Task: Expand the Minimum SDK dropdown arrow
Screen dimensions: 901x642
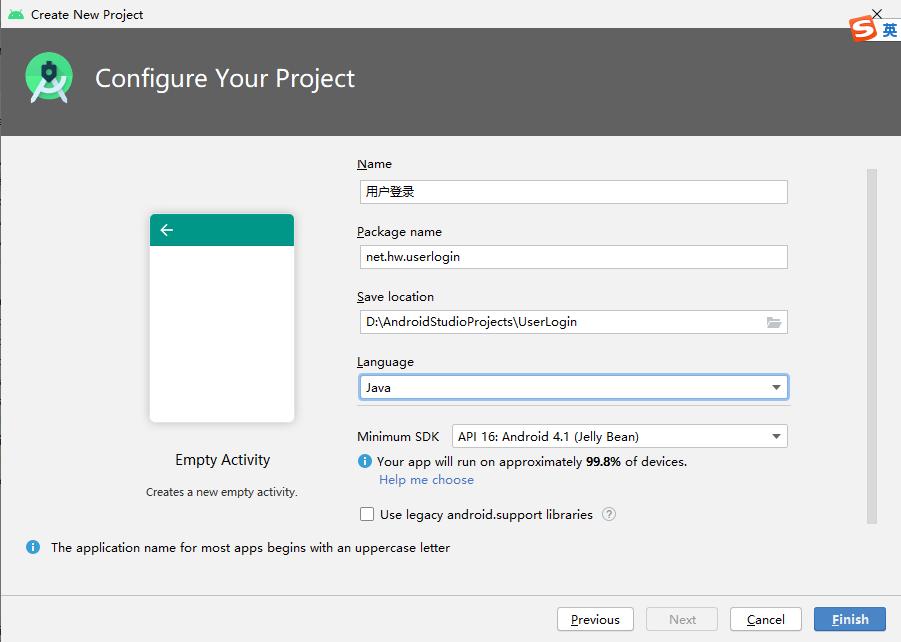Action: pyautogui.click(x=776, y=437)
